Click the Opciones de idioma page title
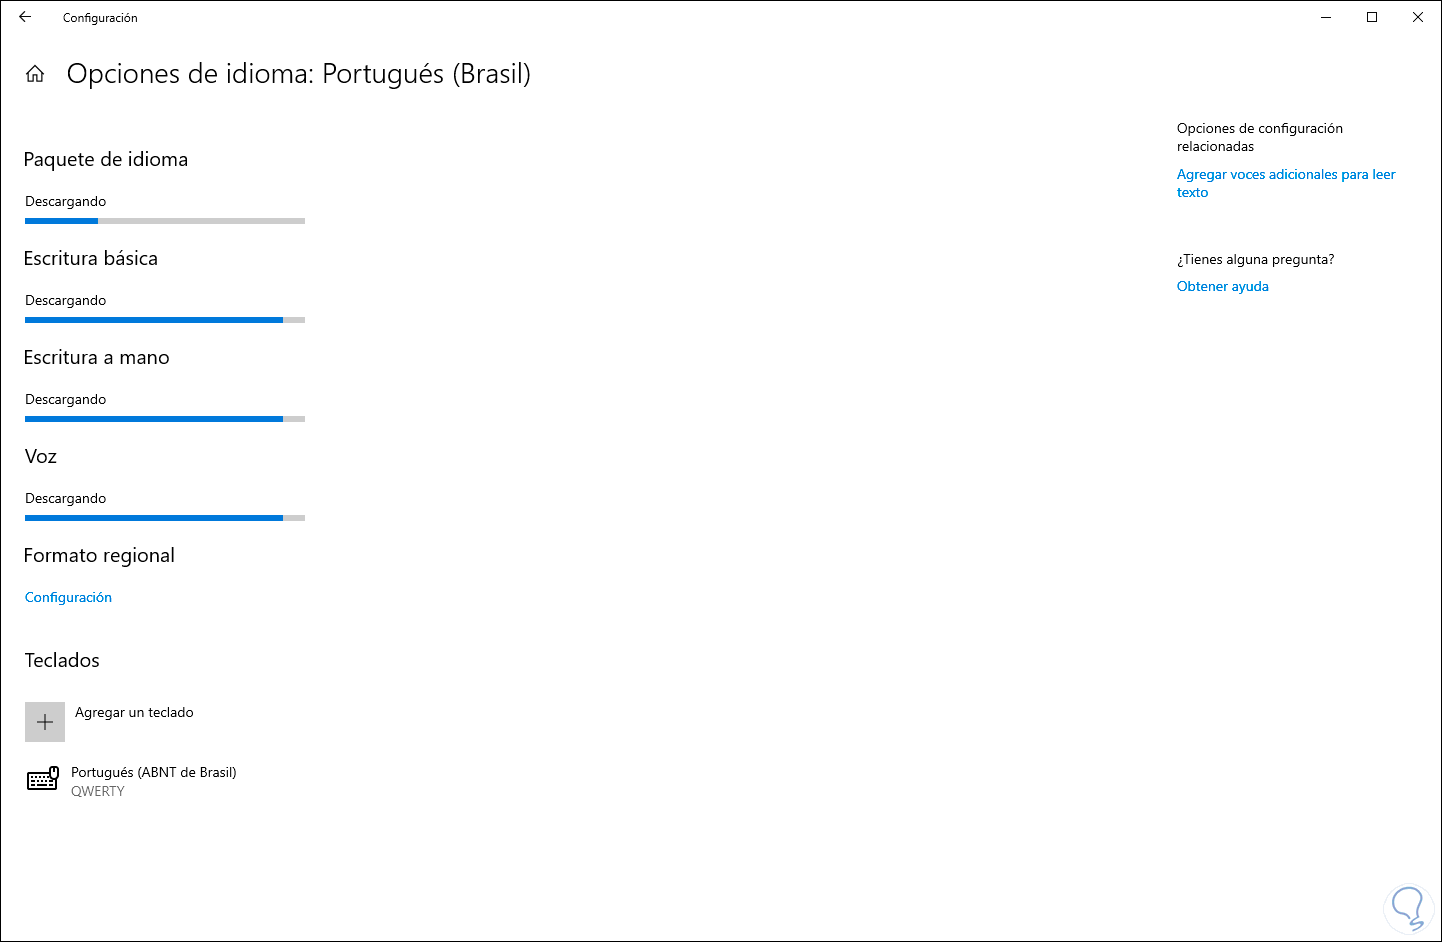 [298, 74]
